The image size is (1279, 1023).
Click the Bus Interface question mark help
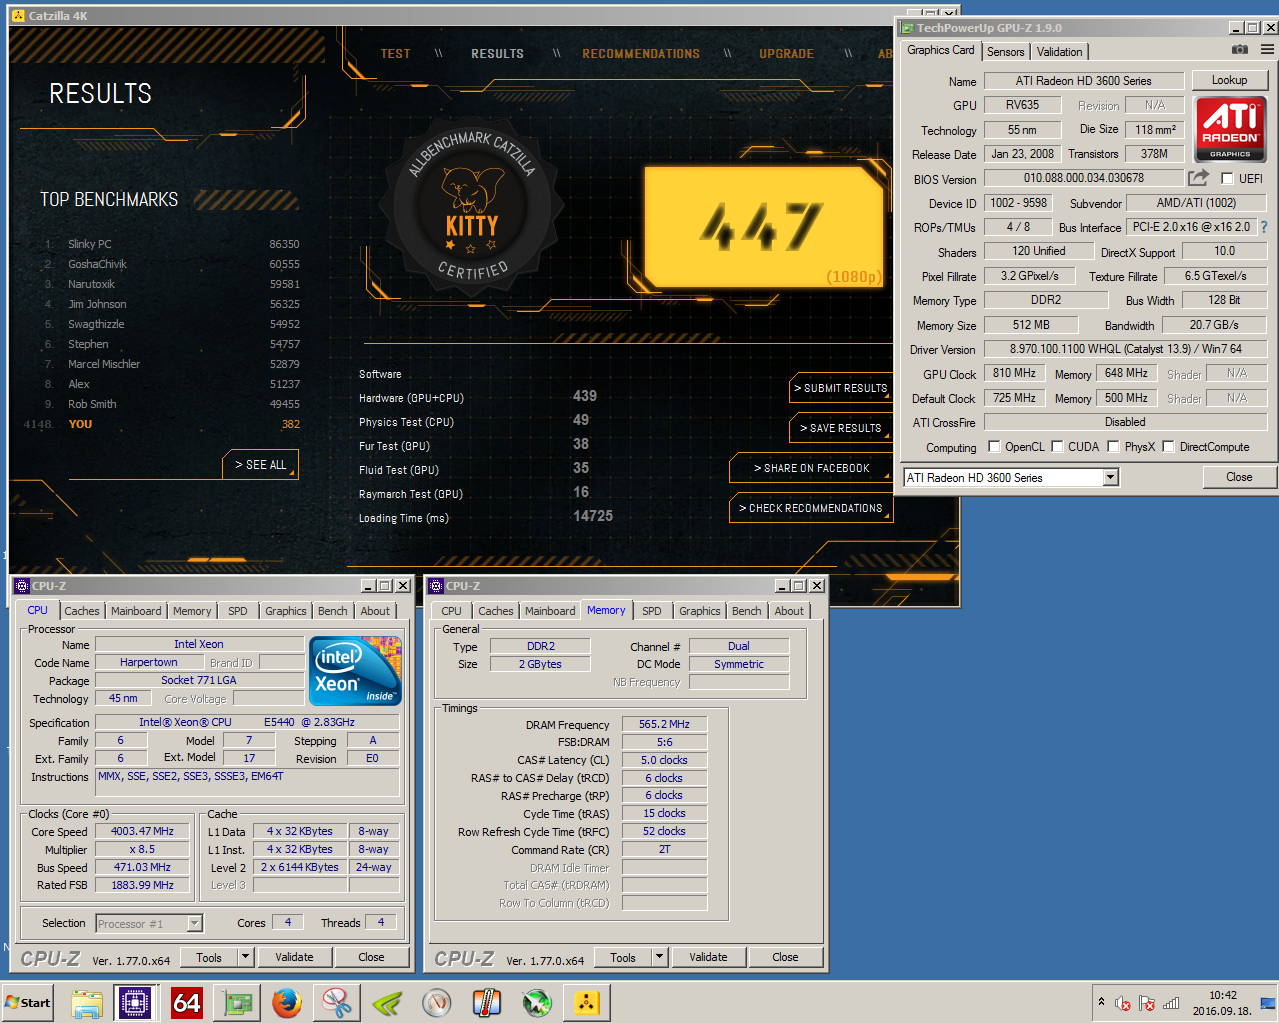pyautogui.click(x=1264, y=227)
